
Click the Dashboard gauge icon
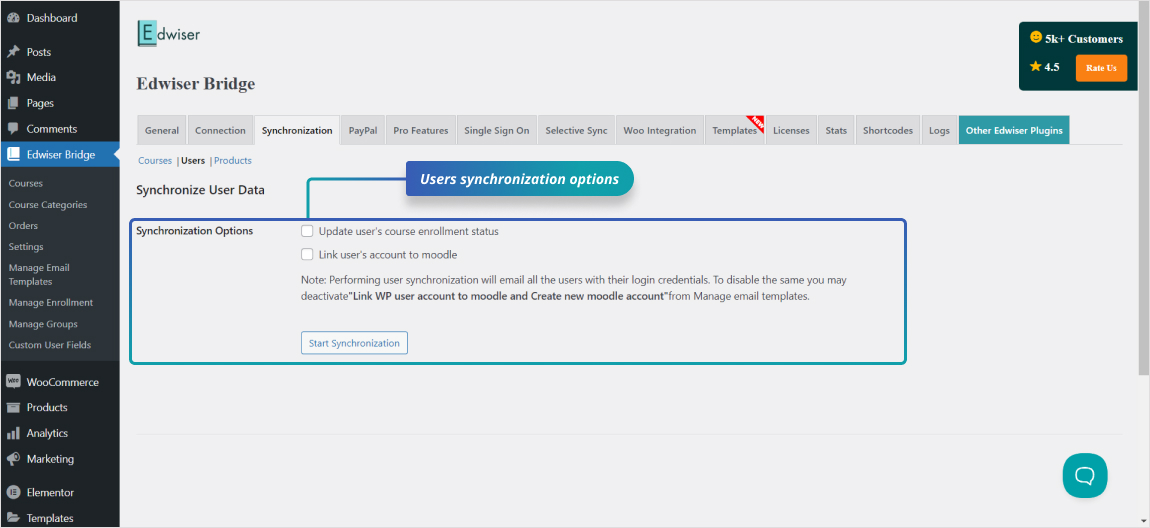coord(12,18)
